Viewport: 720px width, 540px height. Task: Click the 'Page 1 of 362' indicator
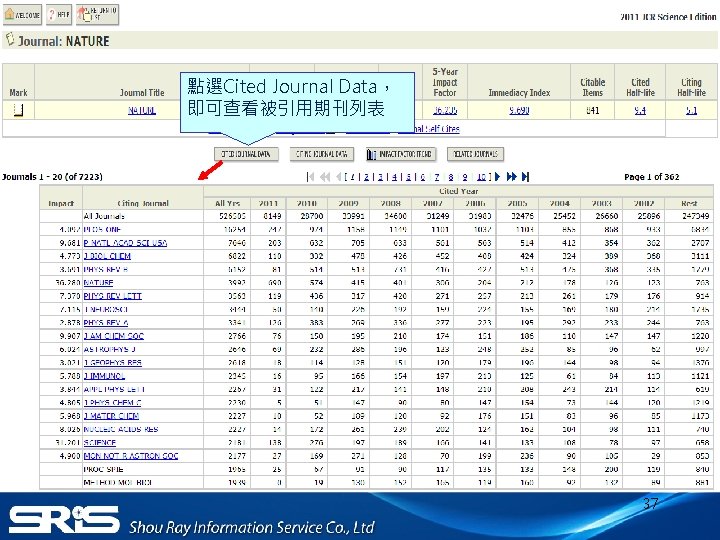coord(651,177)
